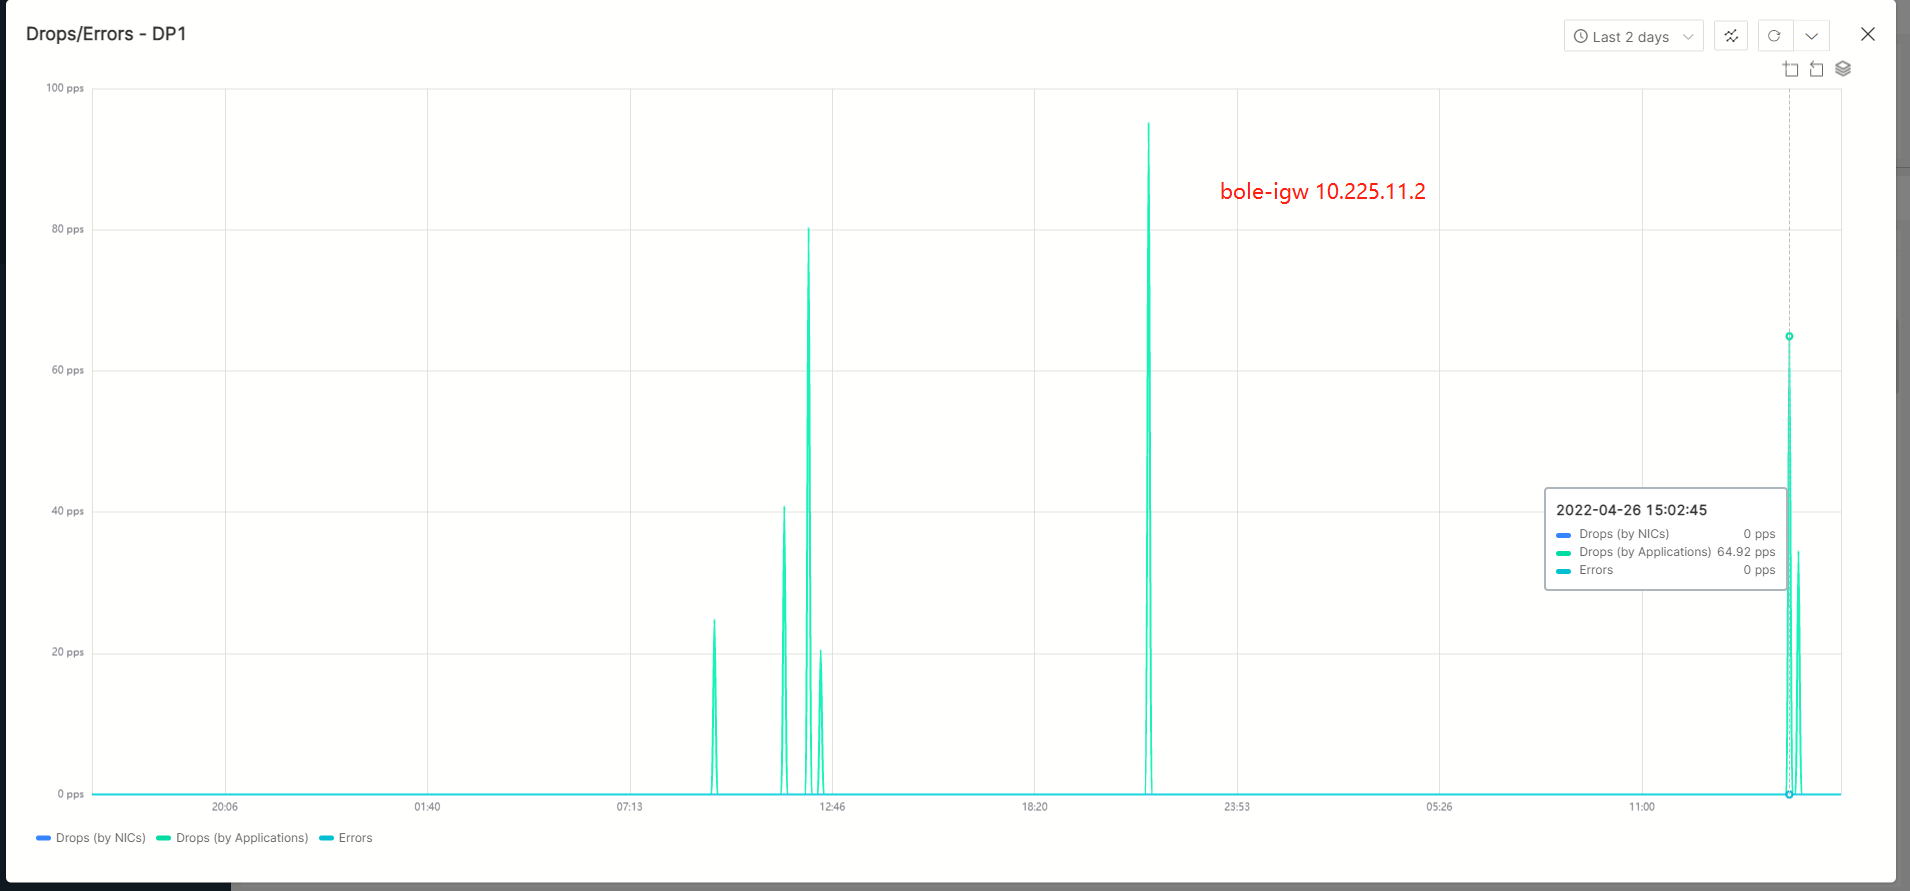Click the line-chart compare icon button
1910x891 pixels.
[1731, 36]
